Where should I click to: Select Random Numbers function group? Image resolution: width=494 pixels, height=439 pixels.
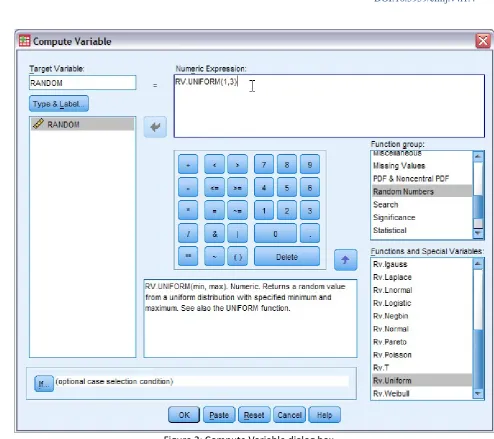(422, 191)
